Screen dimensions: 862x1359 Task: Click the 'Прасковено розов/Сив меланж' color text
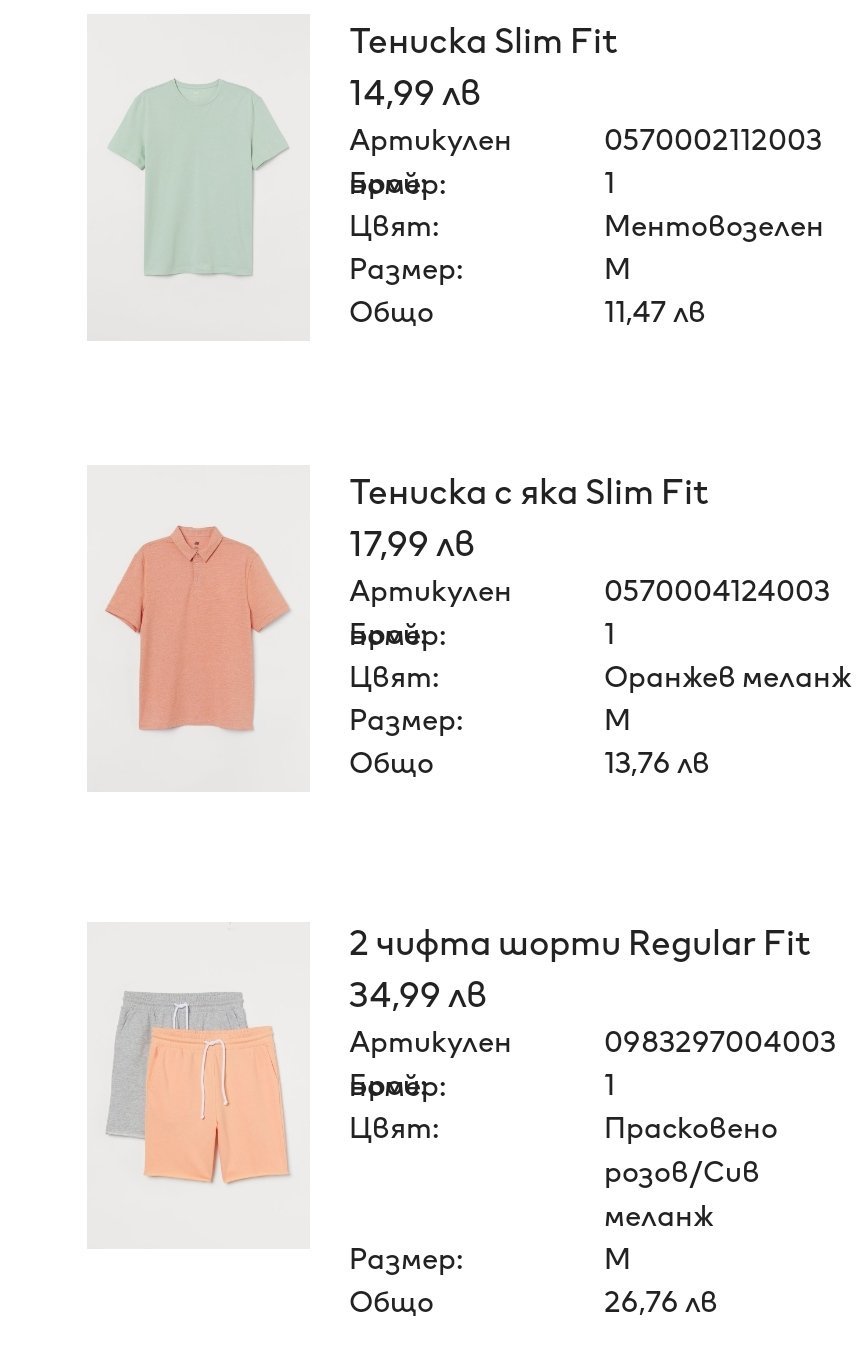coord(690,1172)
